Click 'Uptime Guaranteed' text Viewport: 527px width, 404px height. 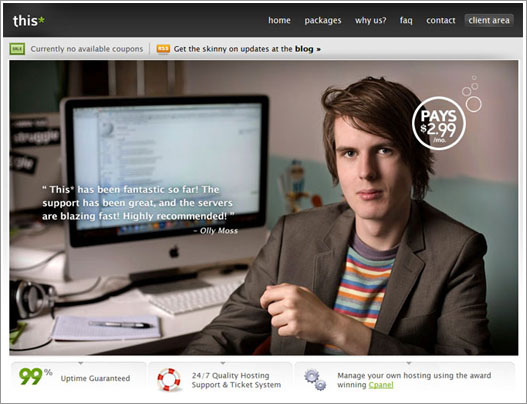[95, 378]
